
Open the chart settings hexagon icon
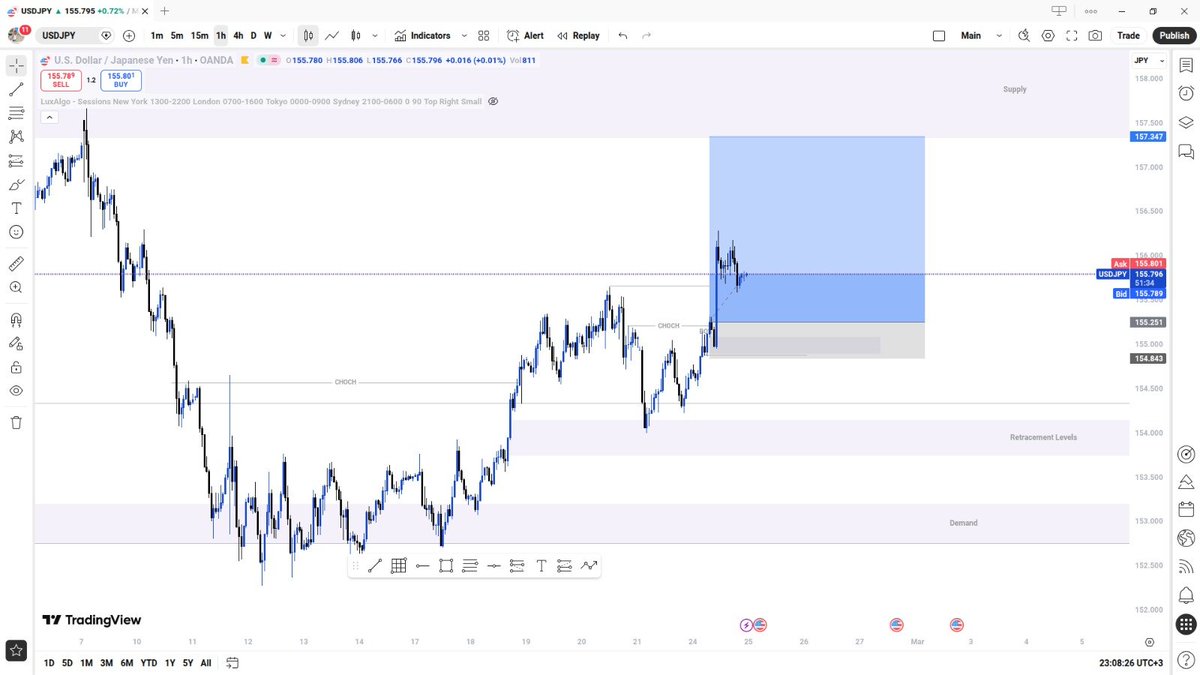[x=1048, y=35]
